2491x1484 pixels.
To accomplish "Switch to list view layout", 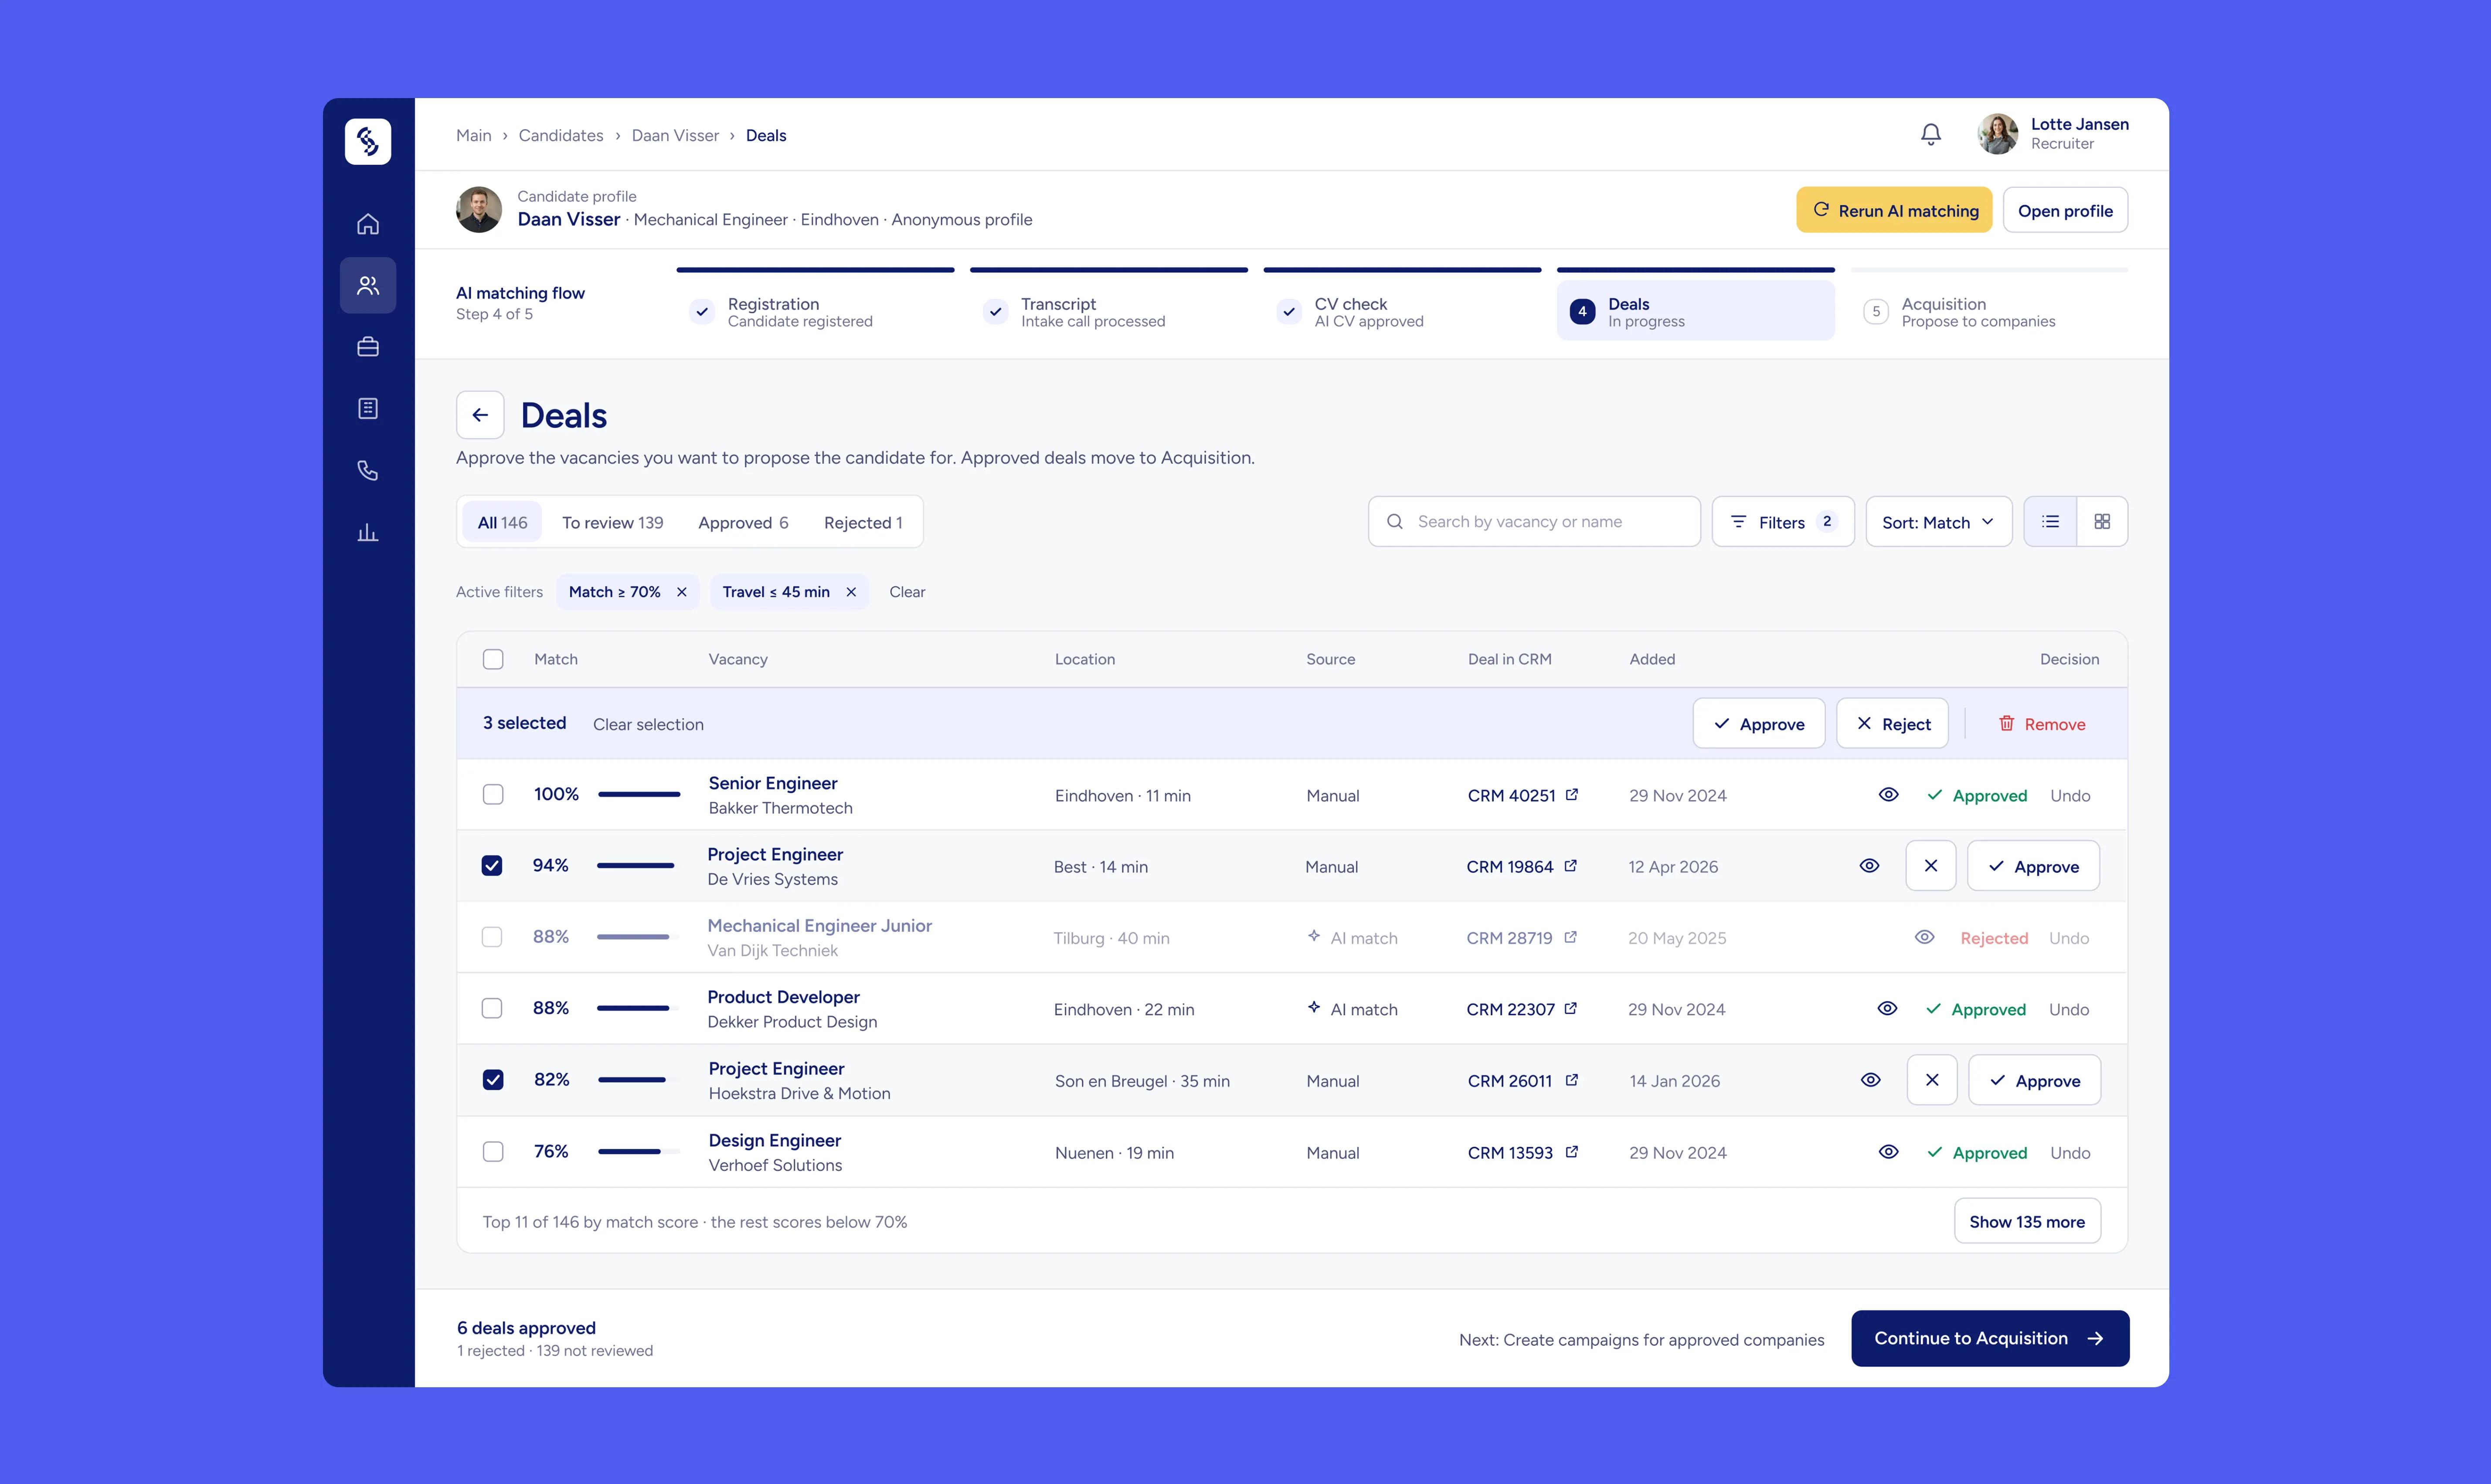I will tap(2050, 522).
